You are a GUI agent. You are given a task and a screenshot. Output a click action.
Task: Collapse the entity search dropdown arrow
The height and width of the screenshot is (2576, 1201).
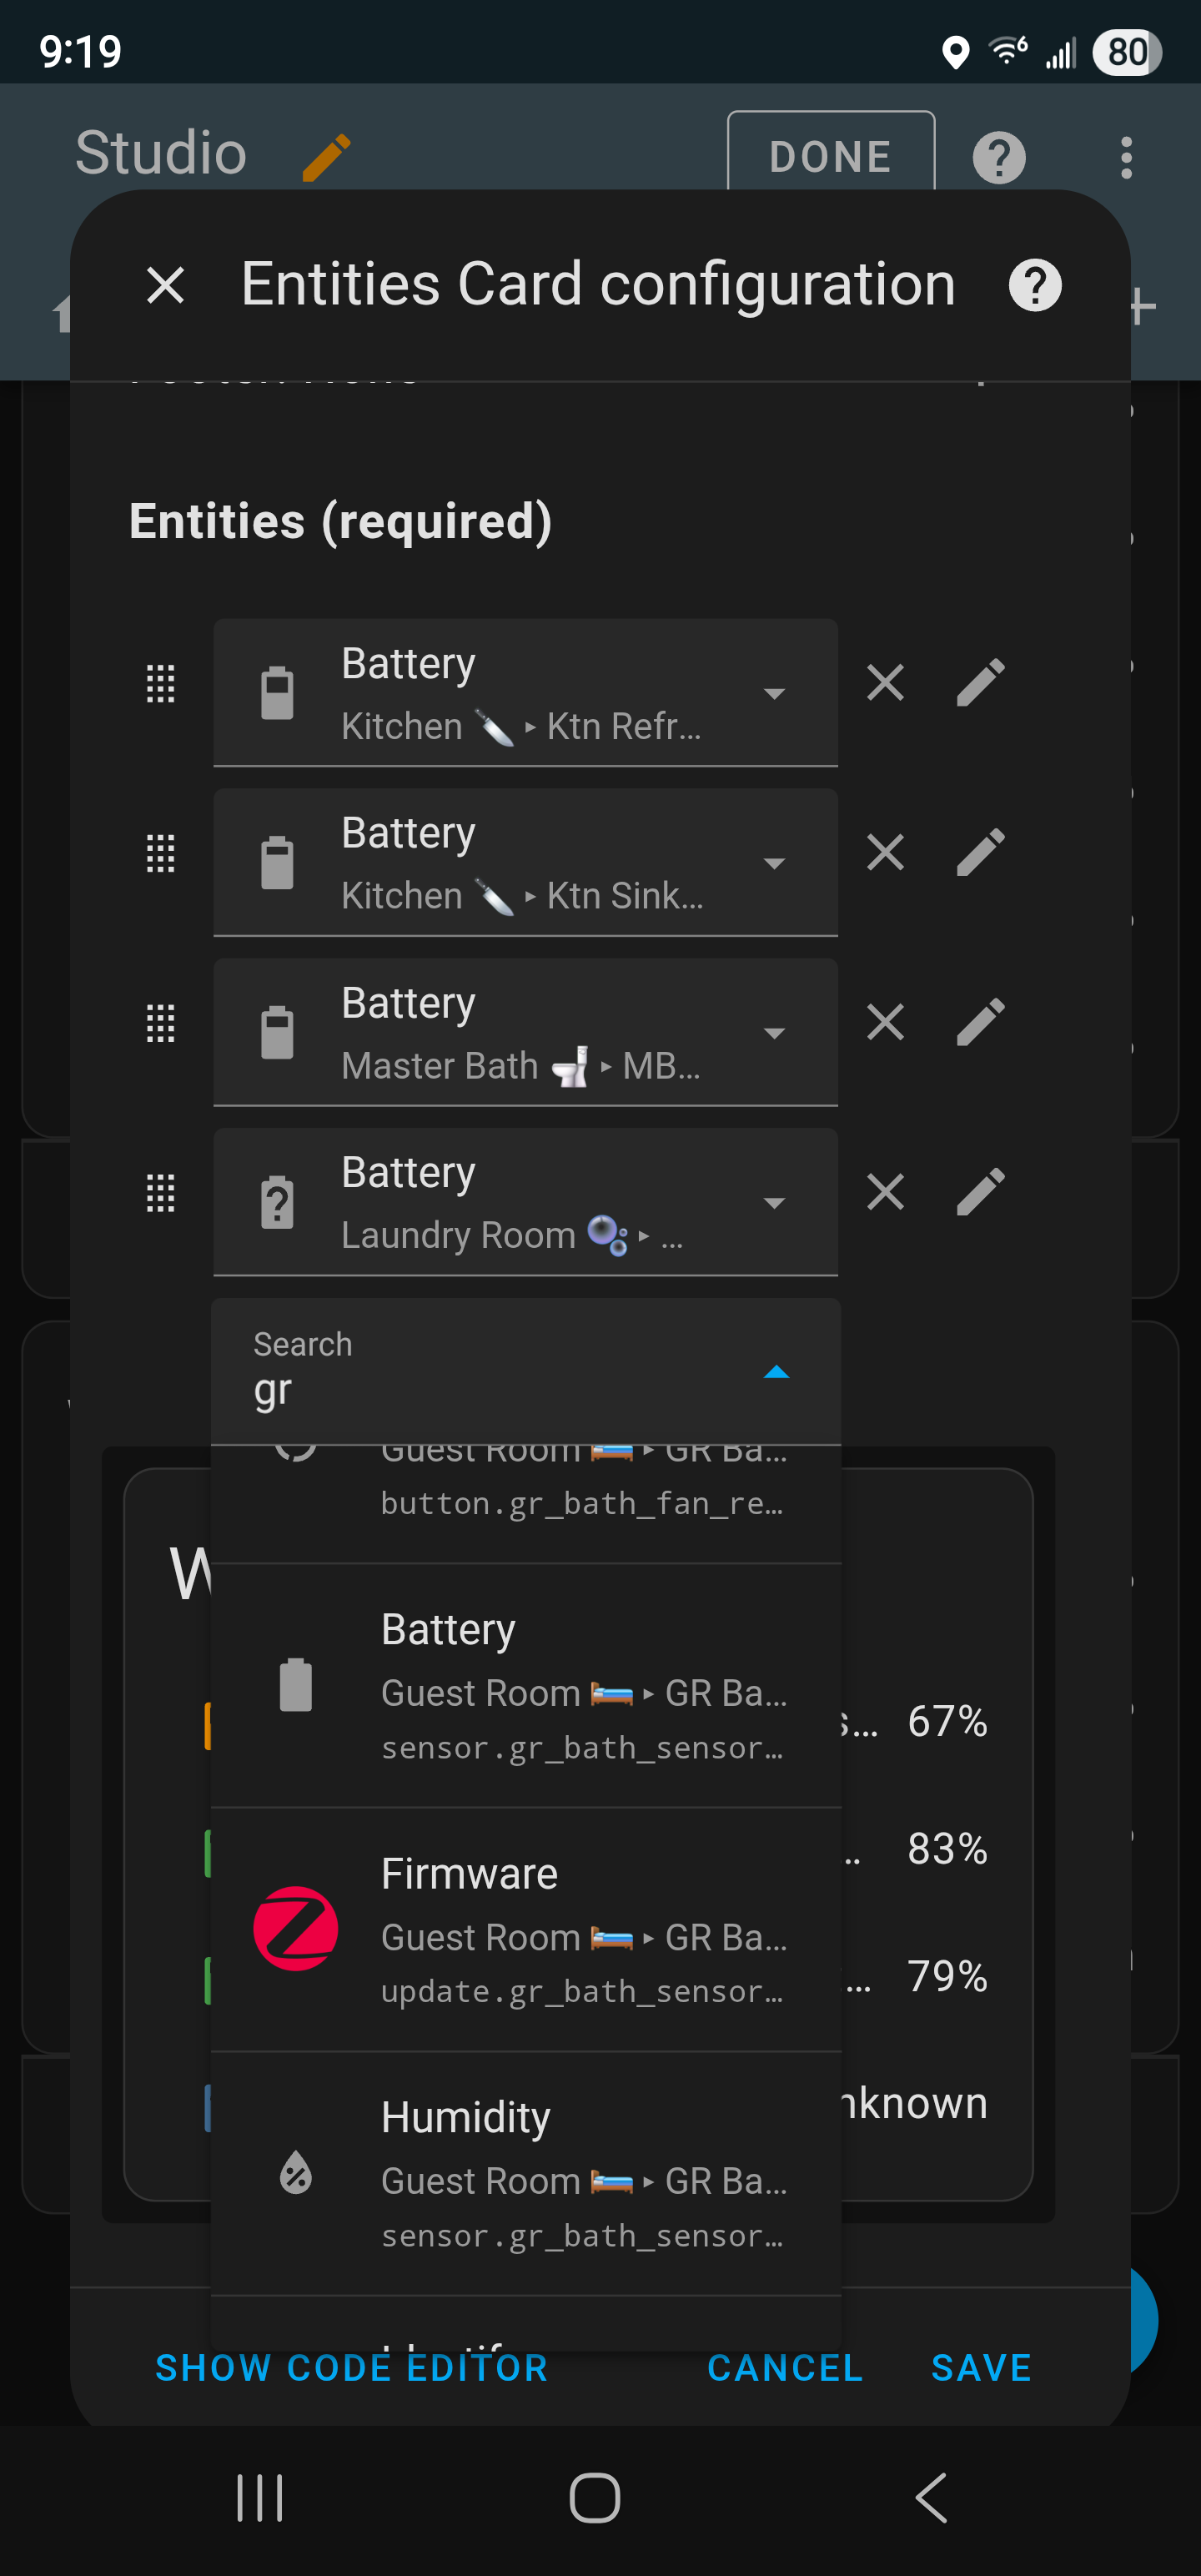(776, 1372)
